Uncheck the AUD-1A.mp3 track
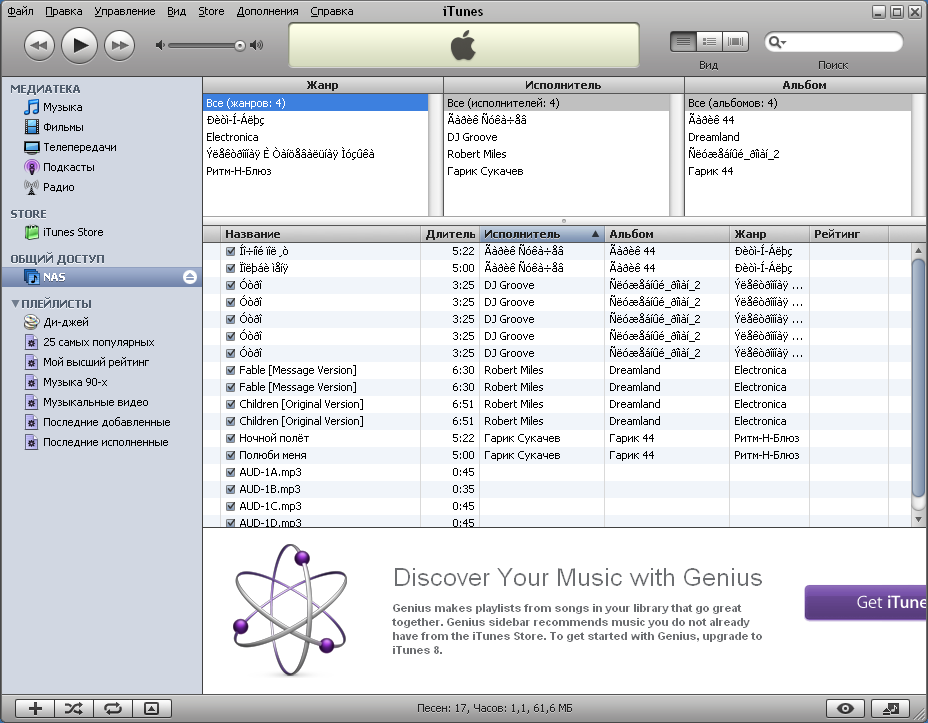 231,473
